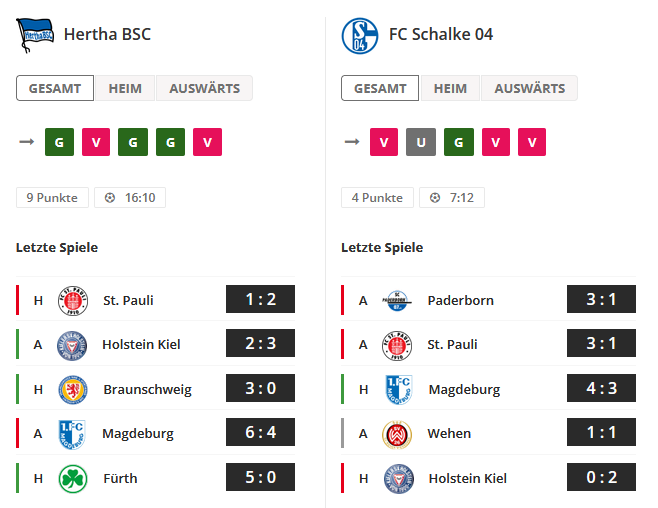658x508 pixels.
Task: Open the Hertha vs Fürth 5:0 score
Action: coord(260,477)
